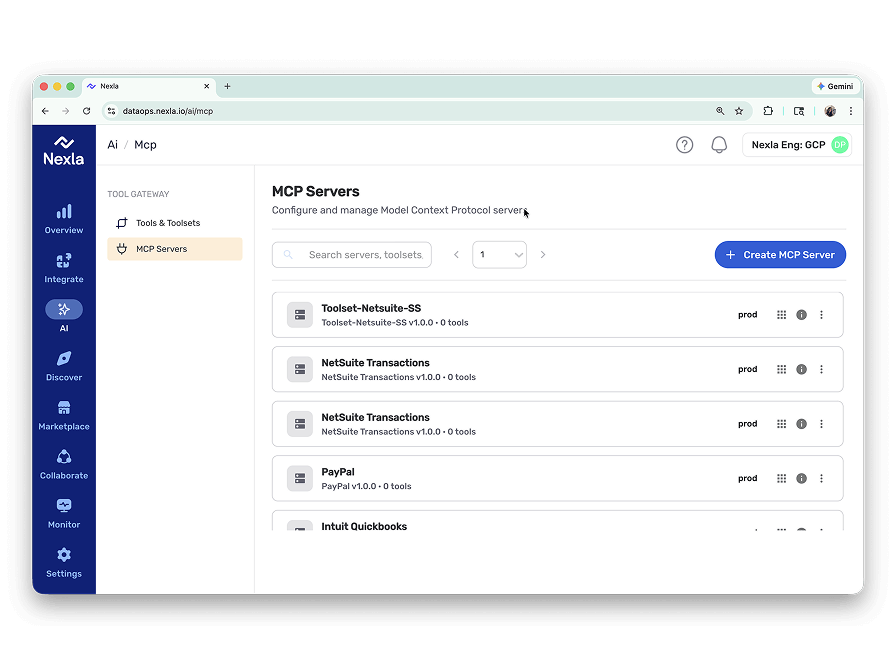This screenshot has width=896, height=660.
Task: Click the grid icon on the Toolset-Netsuite-SS row
Action: 780,314
